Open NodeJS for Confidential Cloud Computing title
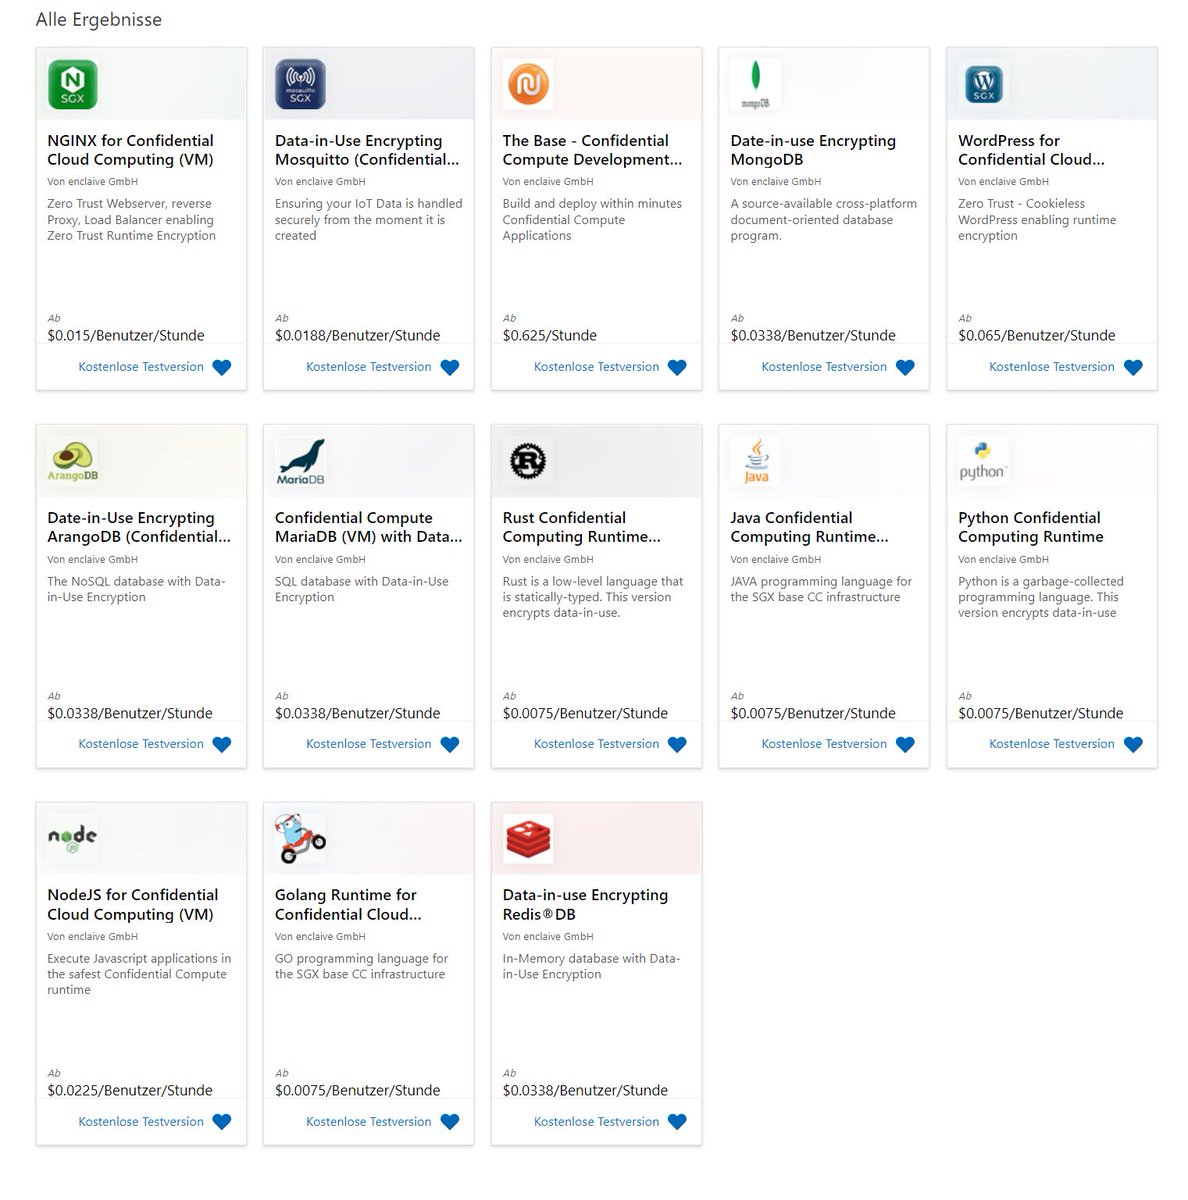The image size is (1188, 1200). 133,905
